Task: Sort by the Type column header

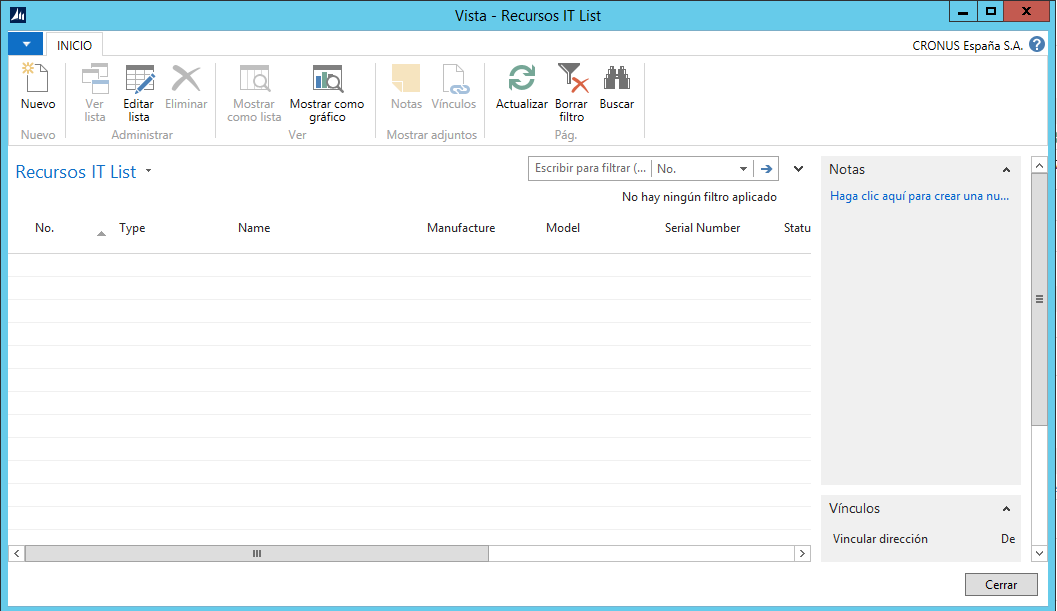Action: [x=132, y=228]
